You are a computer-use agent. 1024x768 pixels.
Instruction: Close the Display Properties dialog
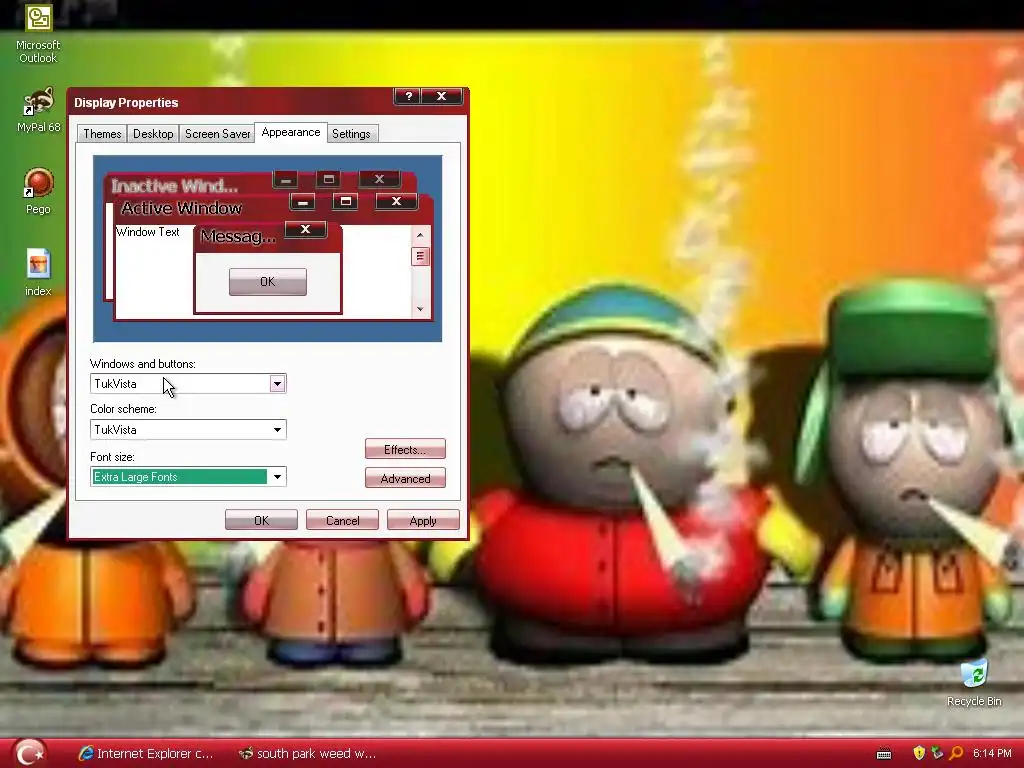(x=441, y=96)
